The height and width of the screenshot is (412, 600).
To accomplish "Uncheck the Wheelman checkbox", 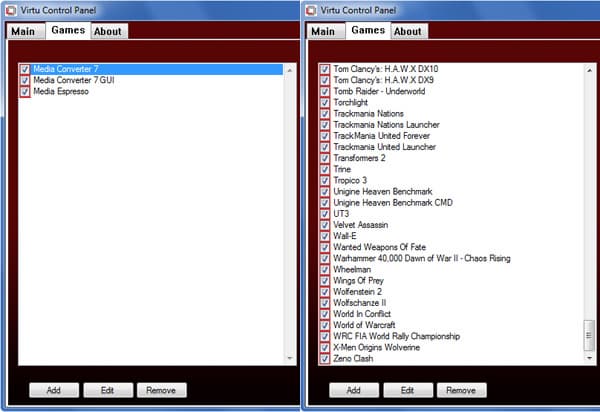I will click(324, 270).
